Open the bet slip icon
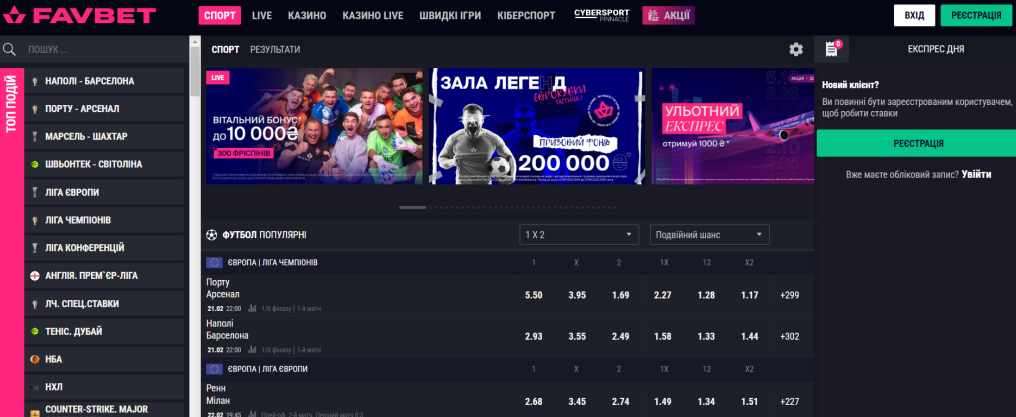 point(831,49)
